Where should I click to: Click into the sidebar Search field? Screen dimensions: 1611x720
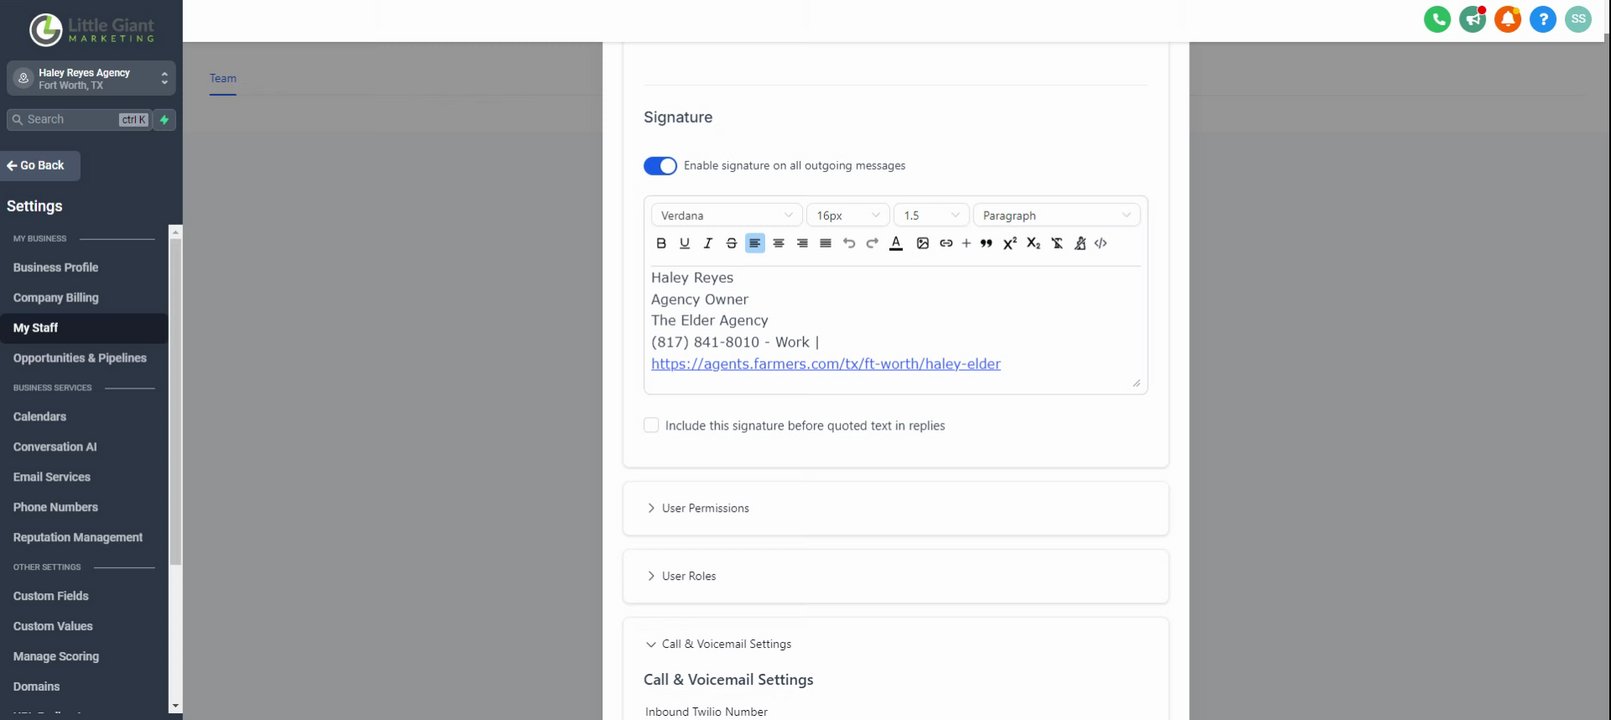coord(79,119)
